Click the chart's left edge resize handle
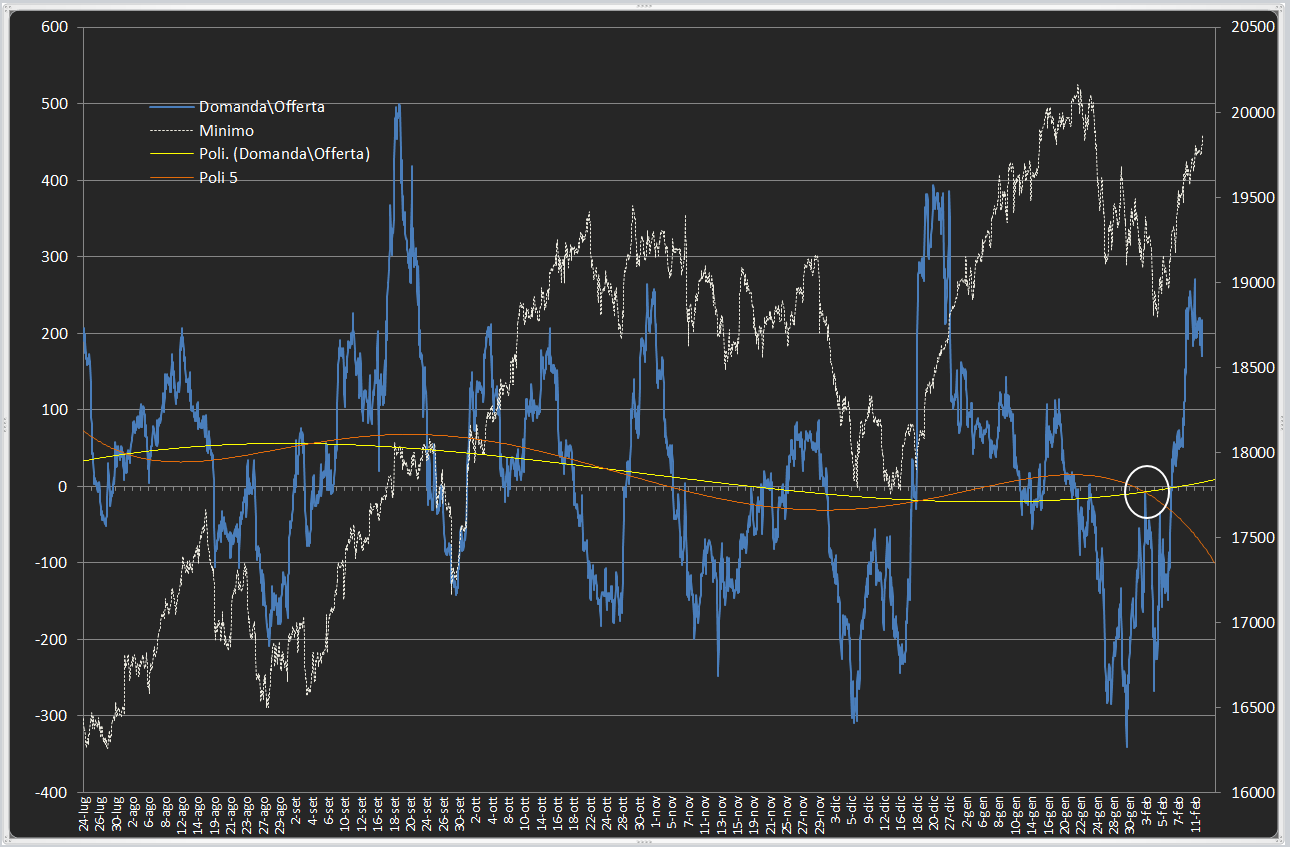The height and width of the screenshot is (847, 1290). pyautogui.click(x=4, y=423)
